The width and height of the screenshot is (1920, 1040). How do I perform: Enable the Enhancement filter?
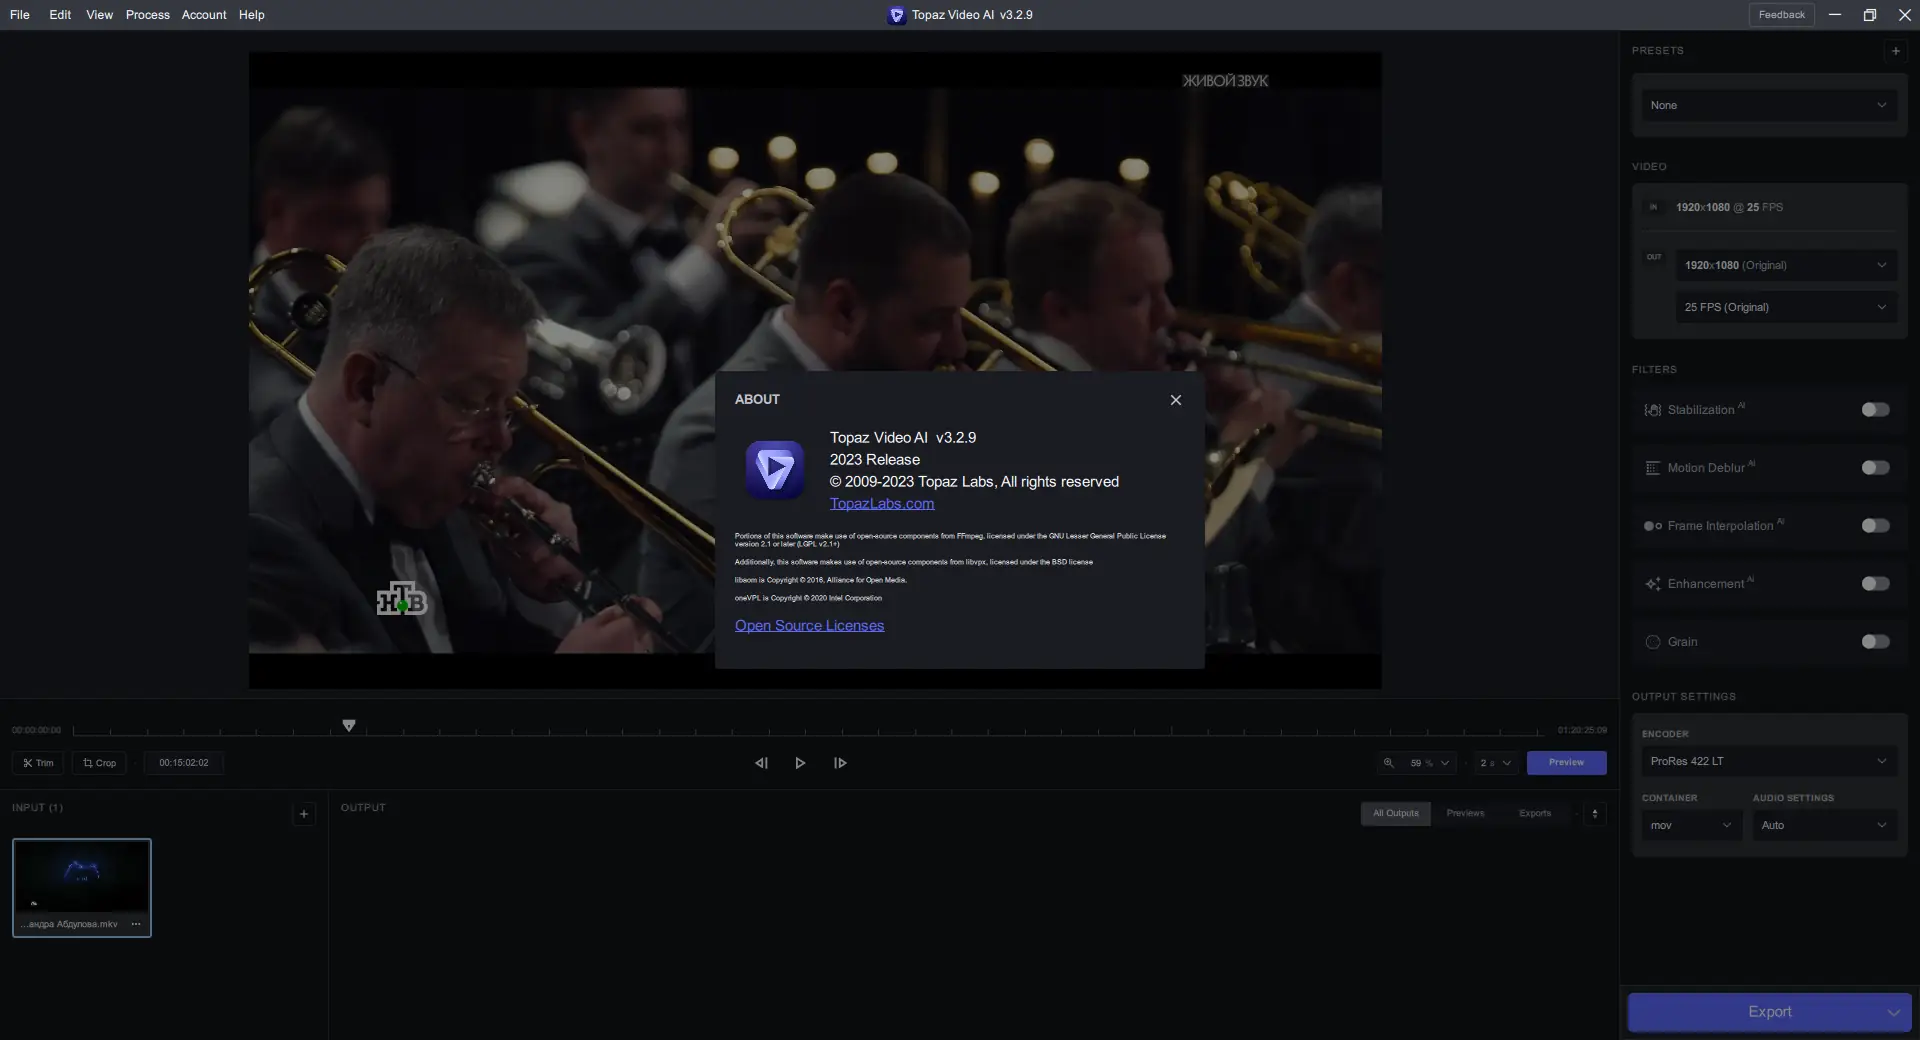click(x=1875, y=584)
